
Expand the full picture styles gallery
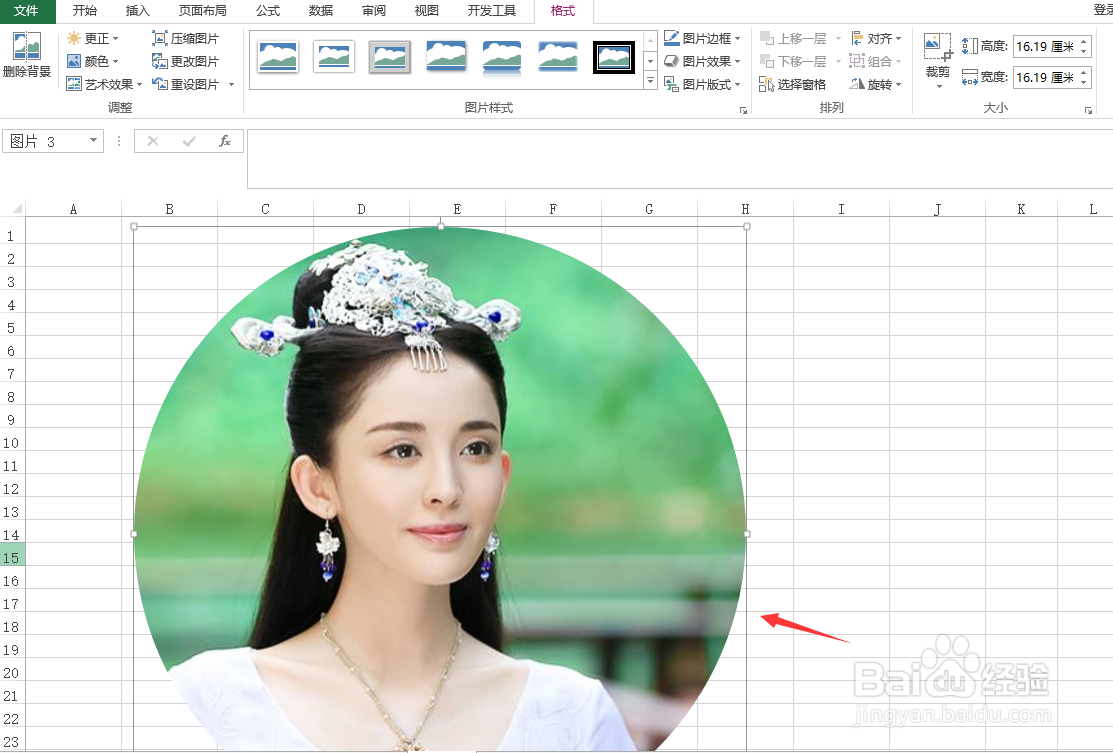[x=650, y=80]
